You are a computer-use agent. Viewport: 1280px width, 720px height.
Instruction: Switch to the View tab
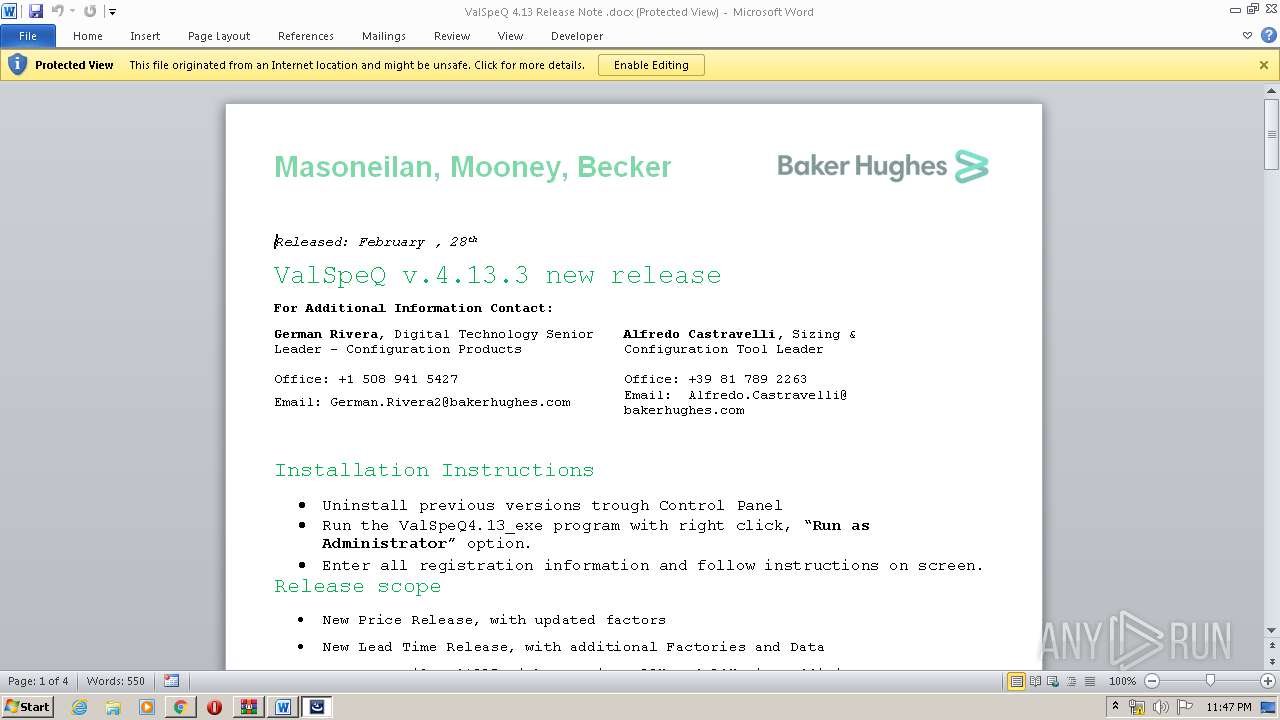pyautogui.click(x=510, y=36)
